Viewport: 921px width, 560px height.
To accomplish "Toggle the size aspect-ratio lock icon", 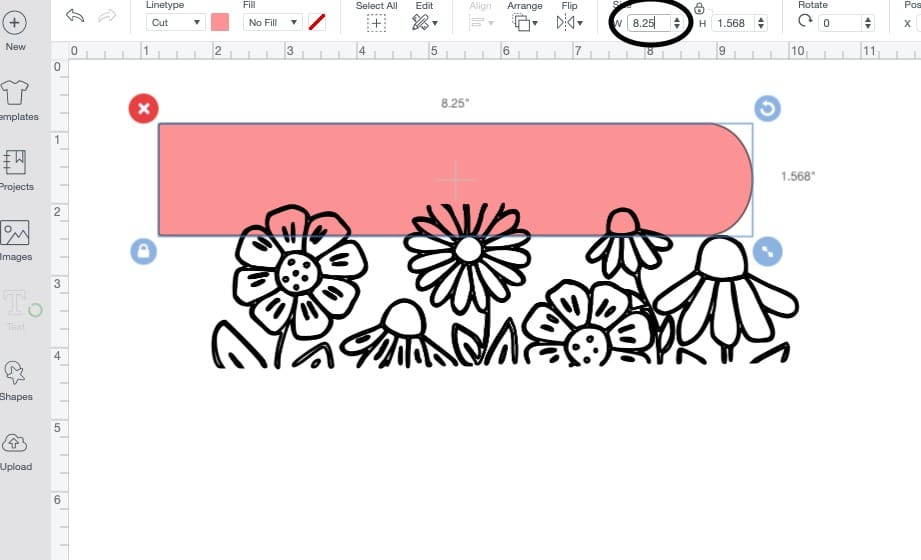I will 699,8.
